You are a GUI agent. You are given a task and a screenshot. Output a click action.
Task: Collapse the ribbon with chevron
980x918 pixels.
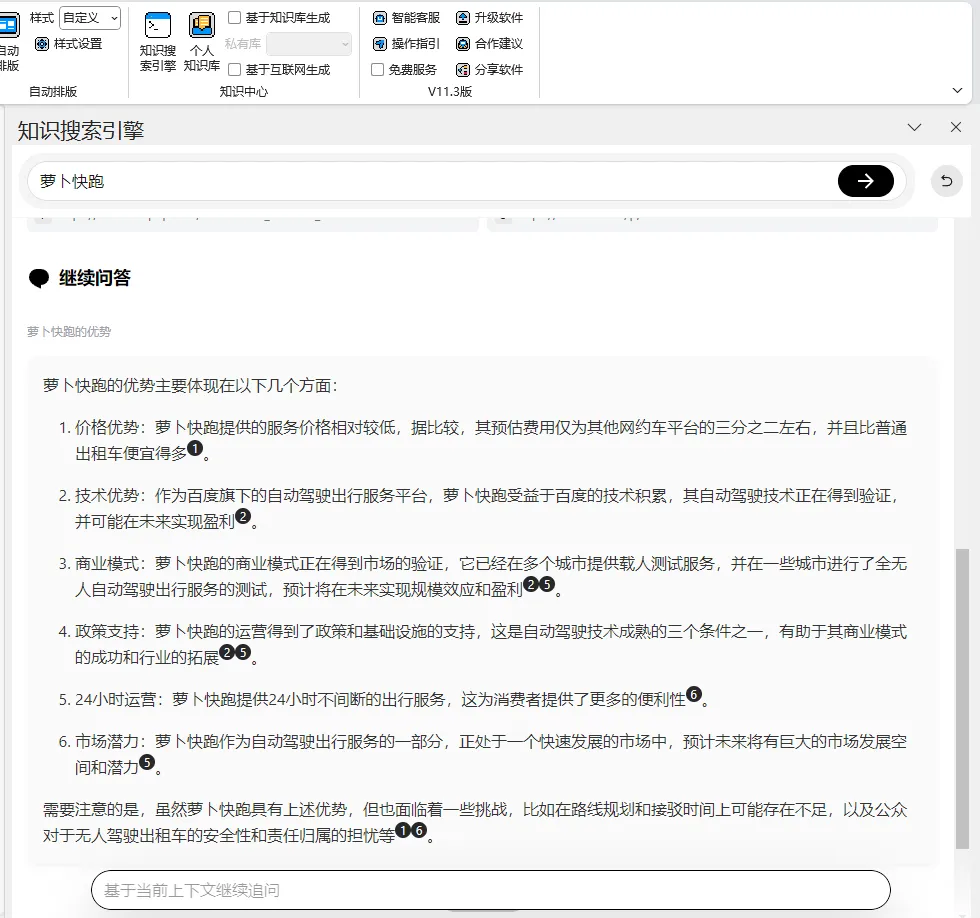[957, 91]
